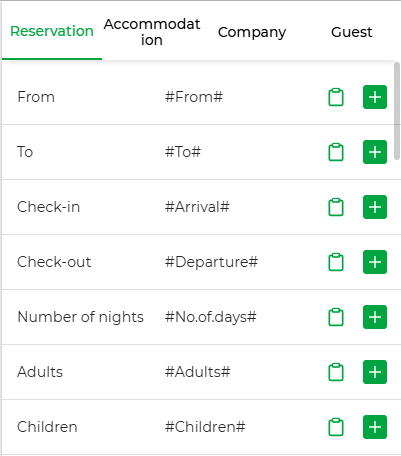Viewport: 401px width, 456px height.
Task: Click the vertical scrollbar thumb
Action: (397, 111)
